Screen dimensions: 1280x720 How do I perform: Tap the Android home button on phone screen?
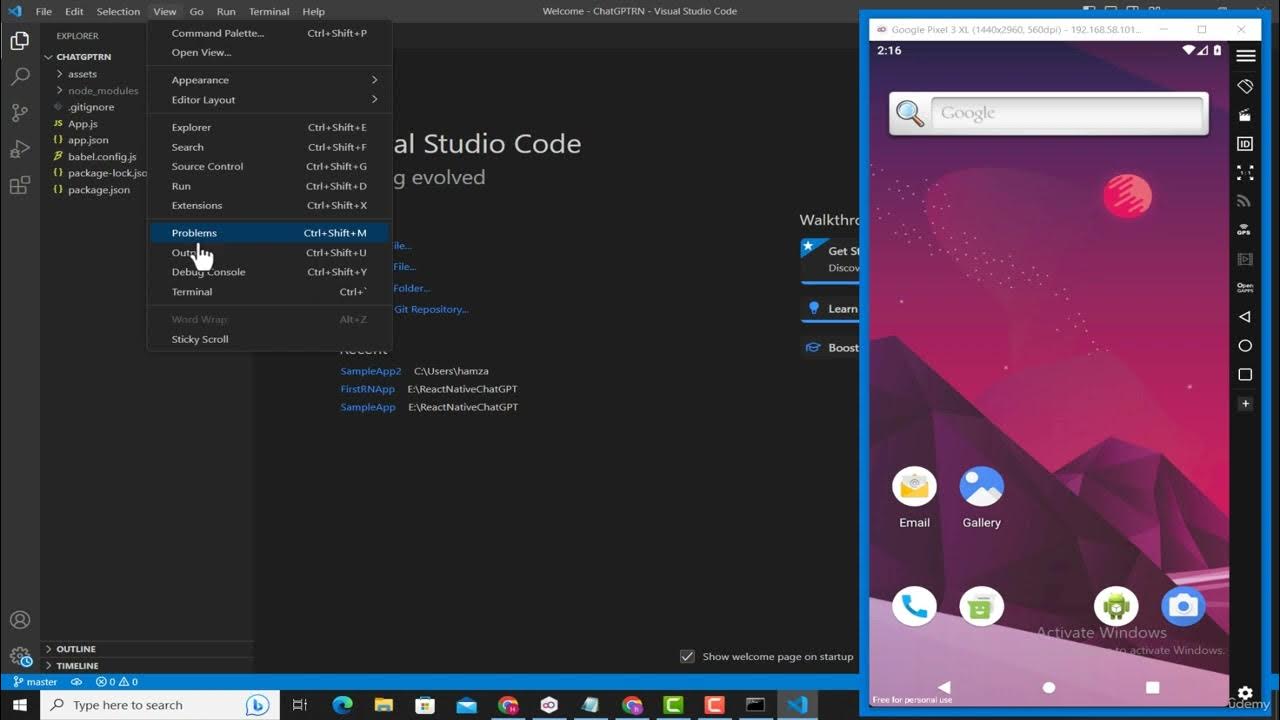(1048, 687)
